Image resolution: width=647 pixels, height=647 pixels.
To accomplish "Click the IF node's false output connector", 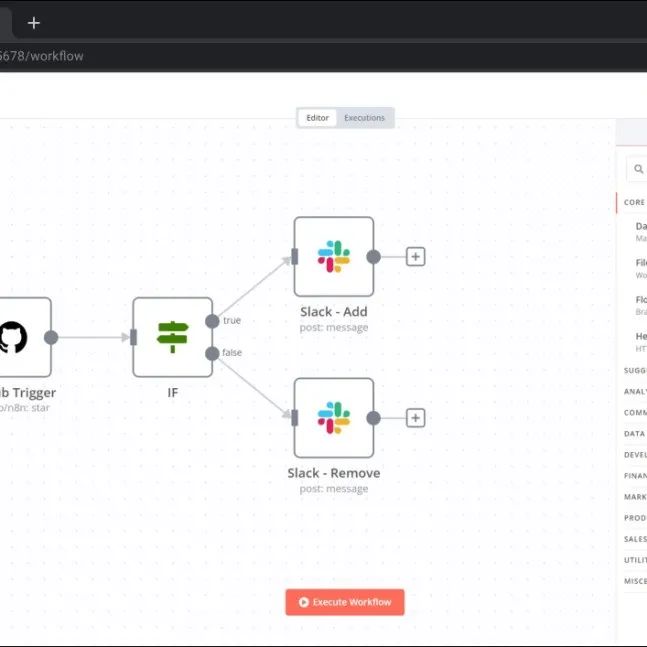I will (212, 354).
